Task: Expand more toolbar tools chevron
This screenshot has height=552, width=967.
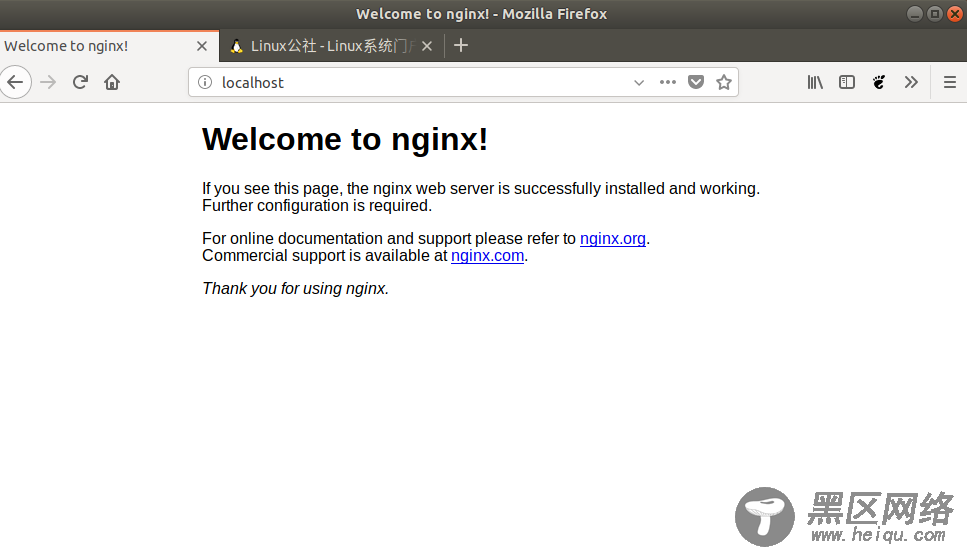Action: pos(911,82)
